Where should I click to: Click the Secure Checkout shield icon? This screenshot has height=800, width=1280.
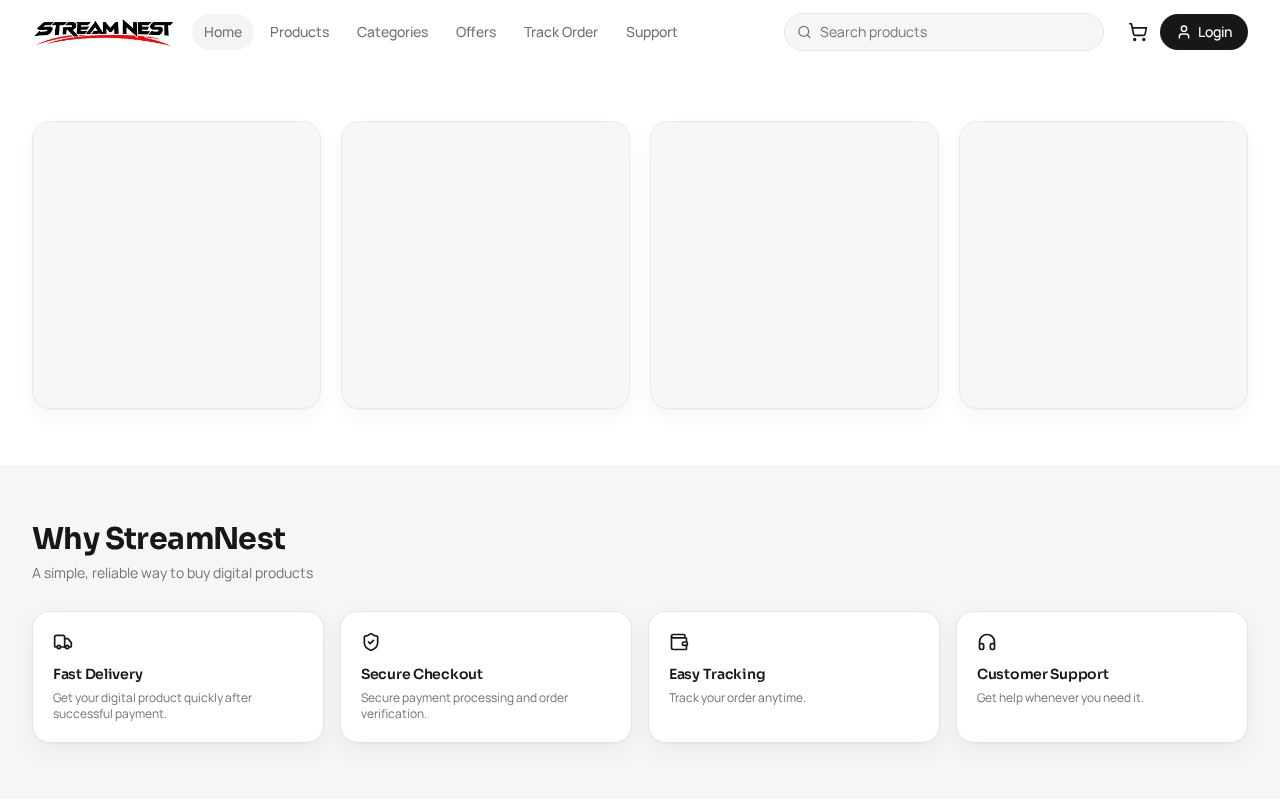(371, 642)
